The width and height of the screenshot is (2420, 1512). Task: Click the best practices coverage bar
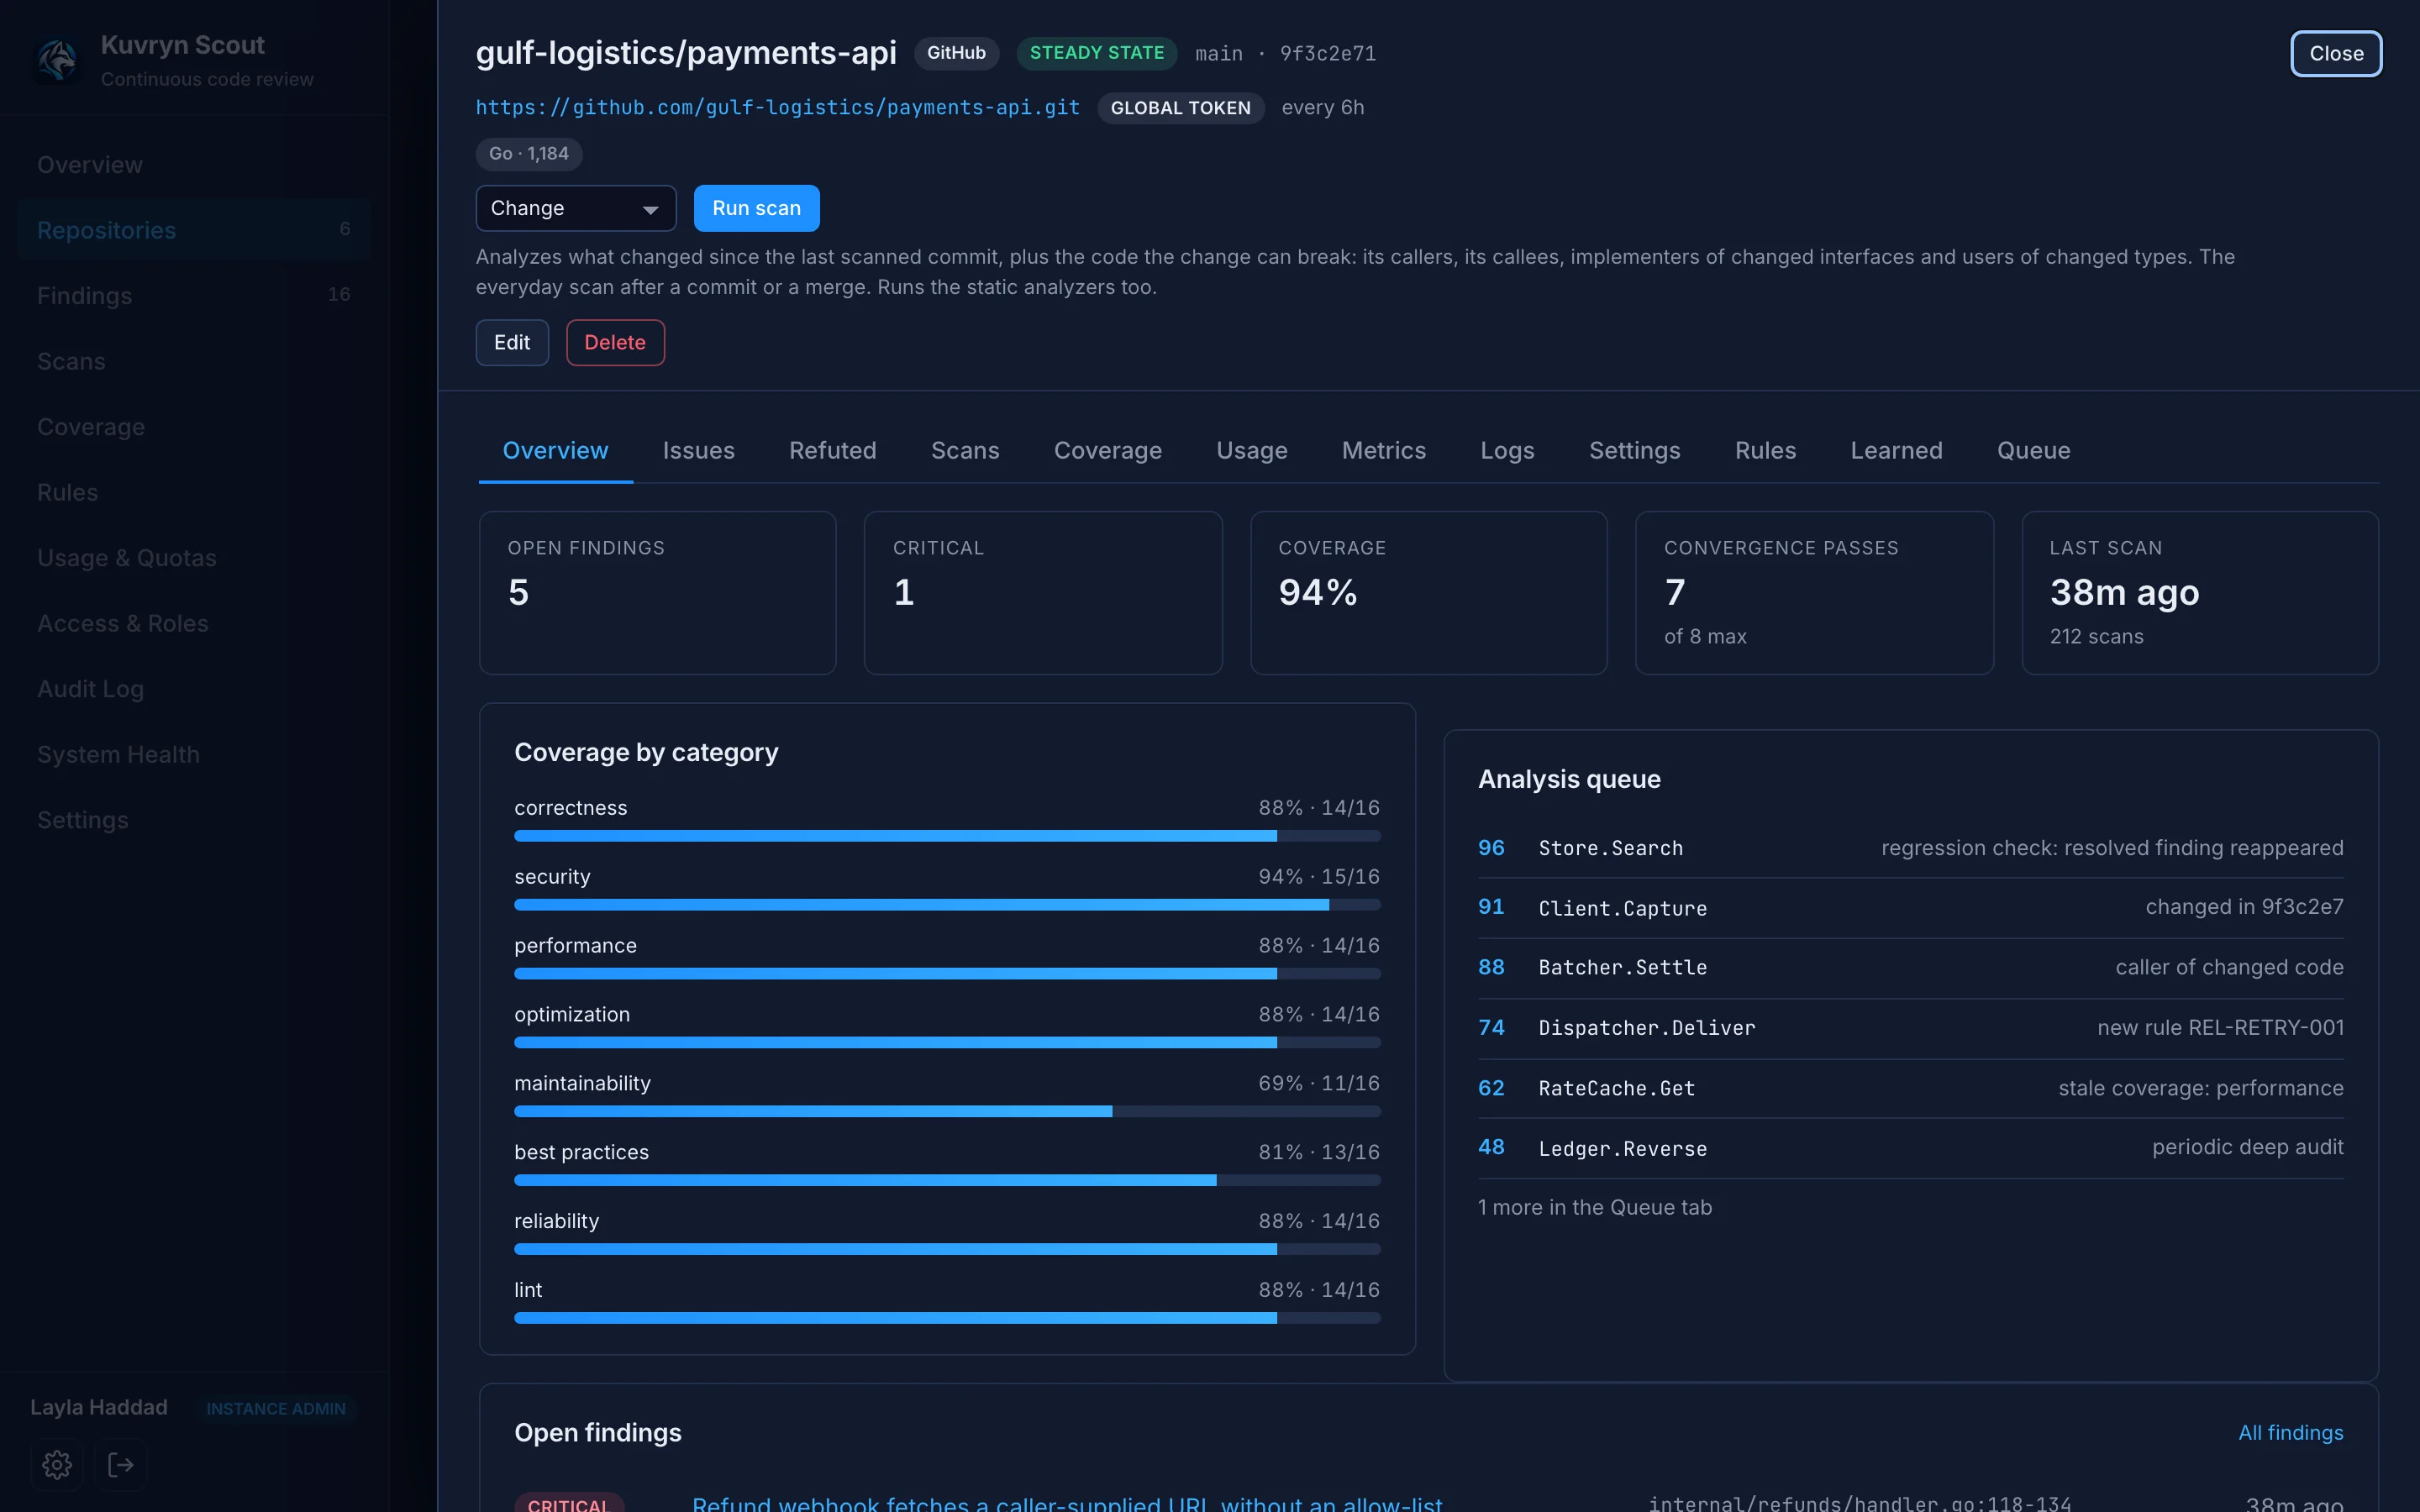[x=947, y=1181]
